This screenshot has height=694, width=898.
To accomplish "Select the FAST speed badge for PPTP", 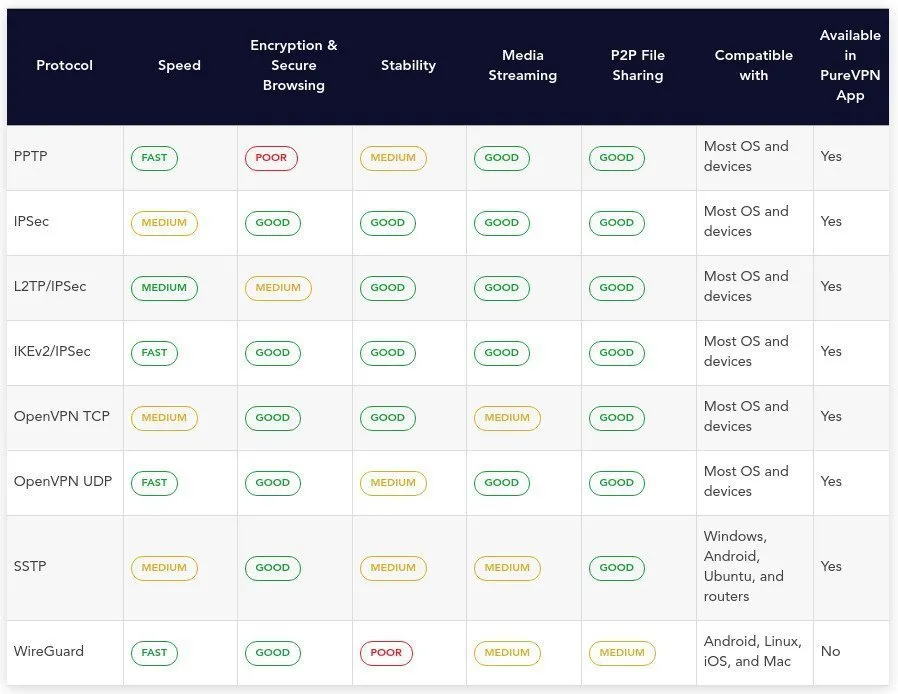I will 154,158.
